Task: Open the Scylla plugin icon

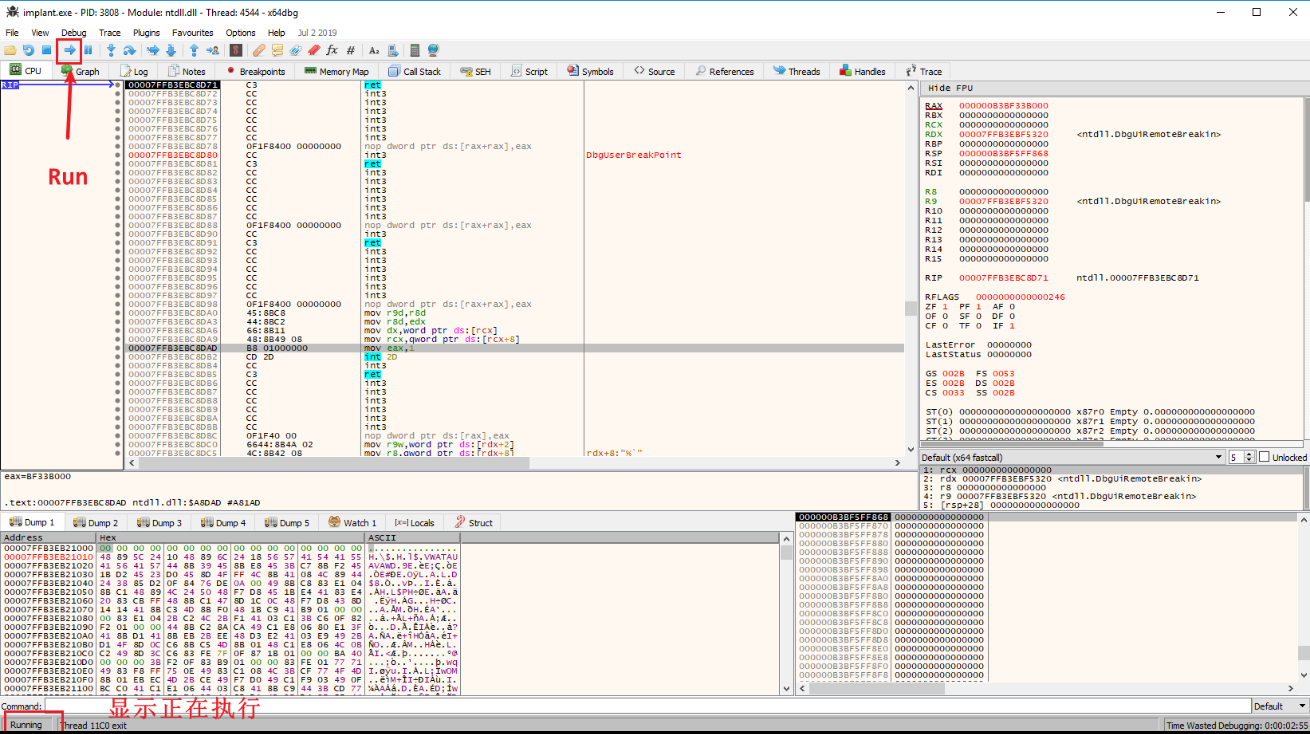Action: (236, 50)
